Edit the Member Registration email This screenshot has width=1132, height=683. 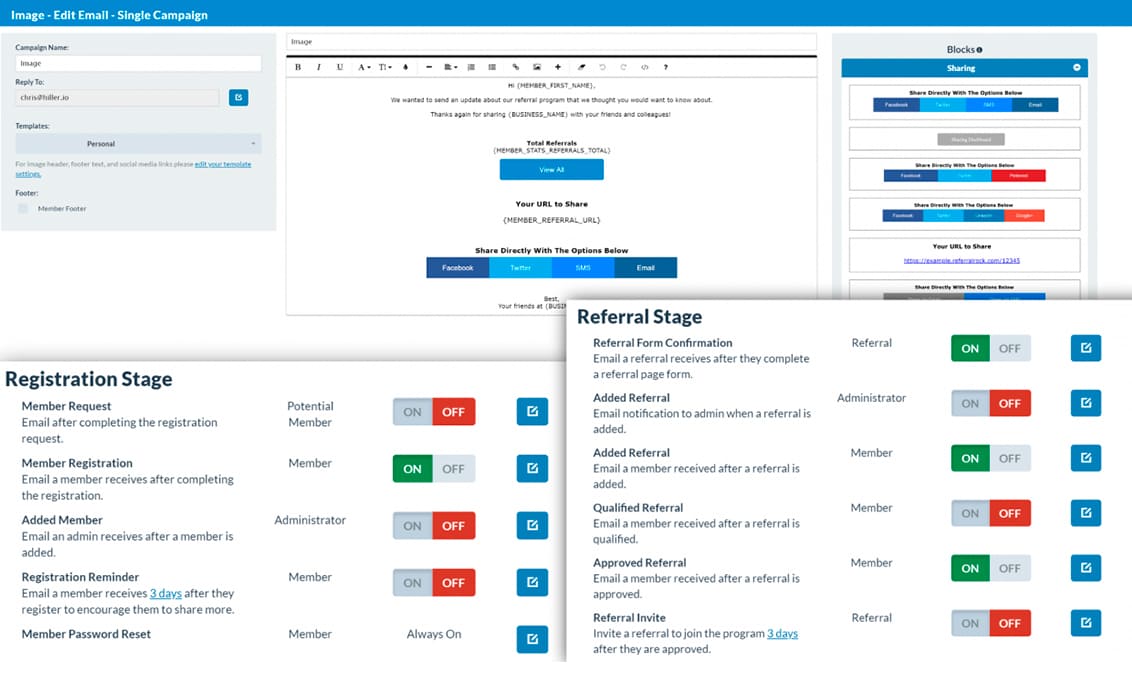coord(532,468)
